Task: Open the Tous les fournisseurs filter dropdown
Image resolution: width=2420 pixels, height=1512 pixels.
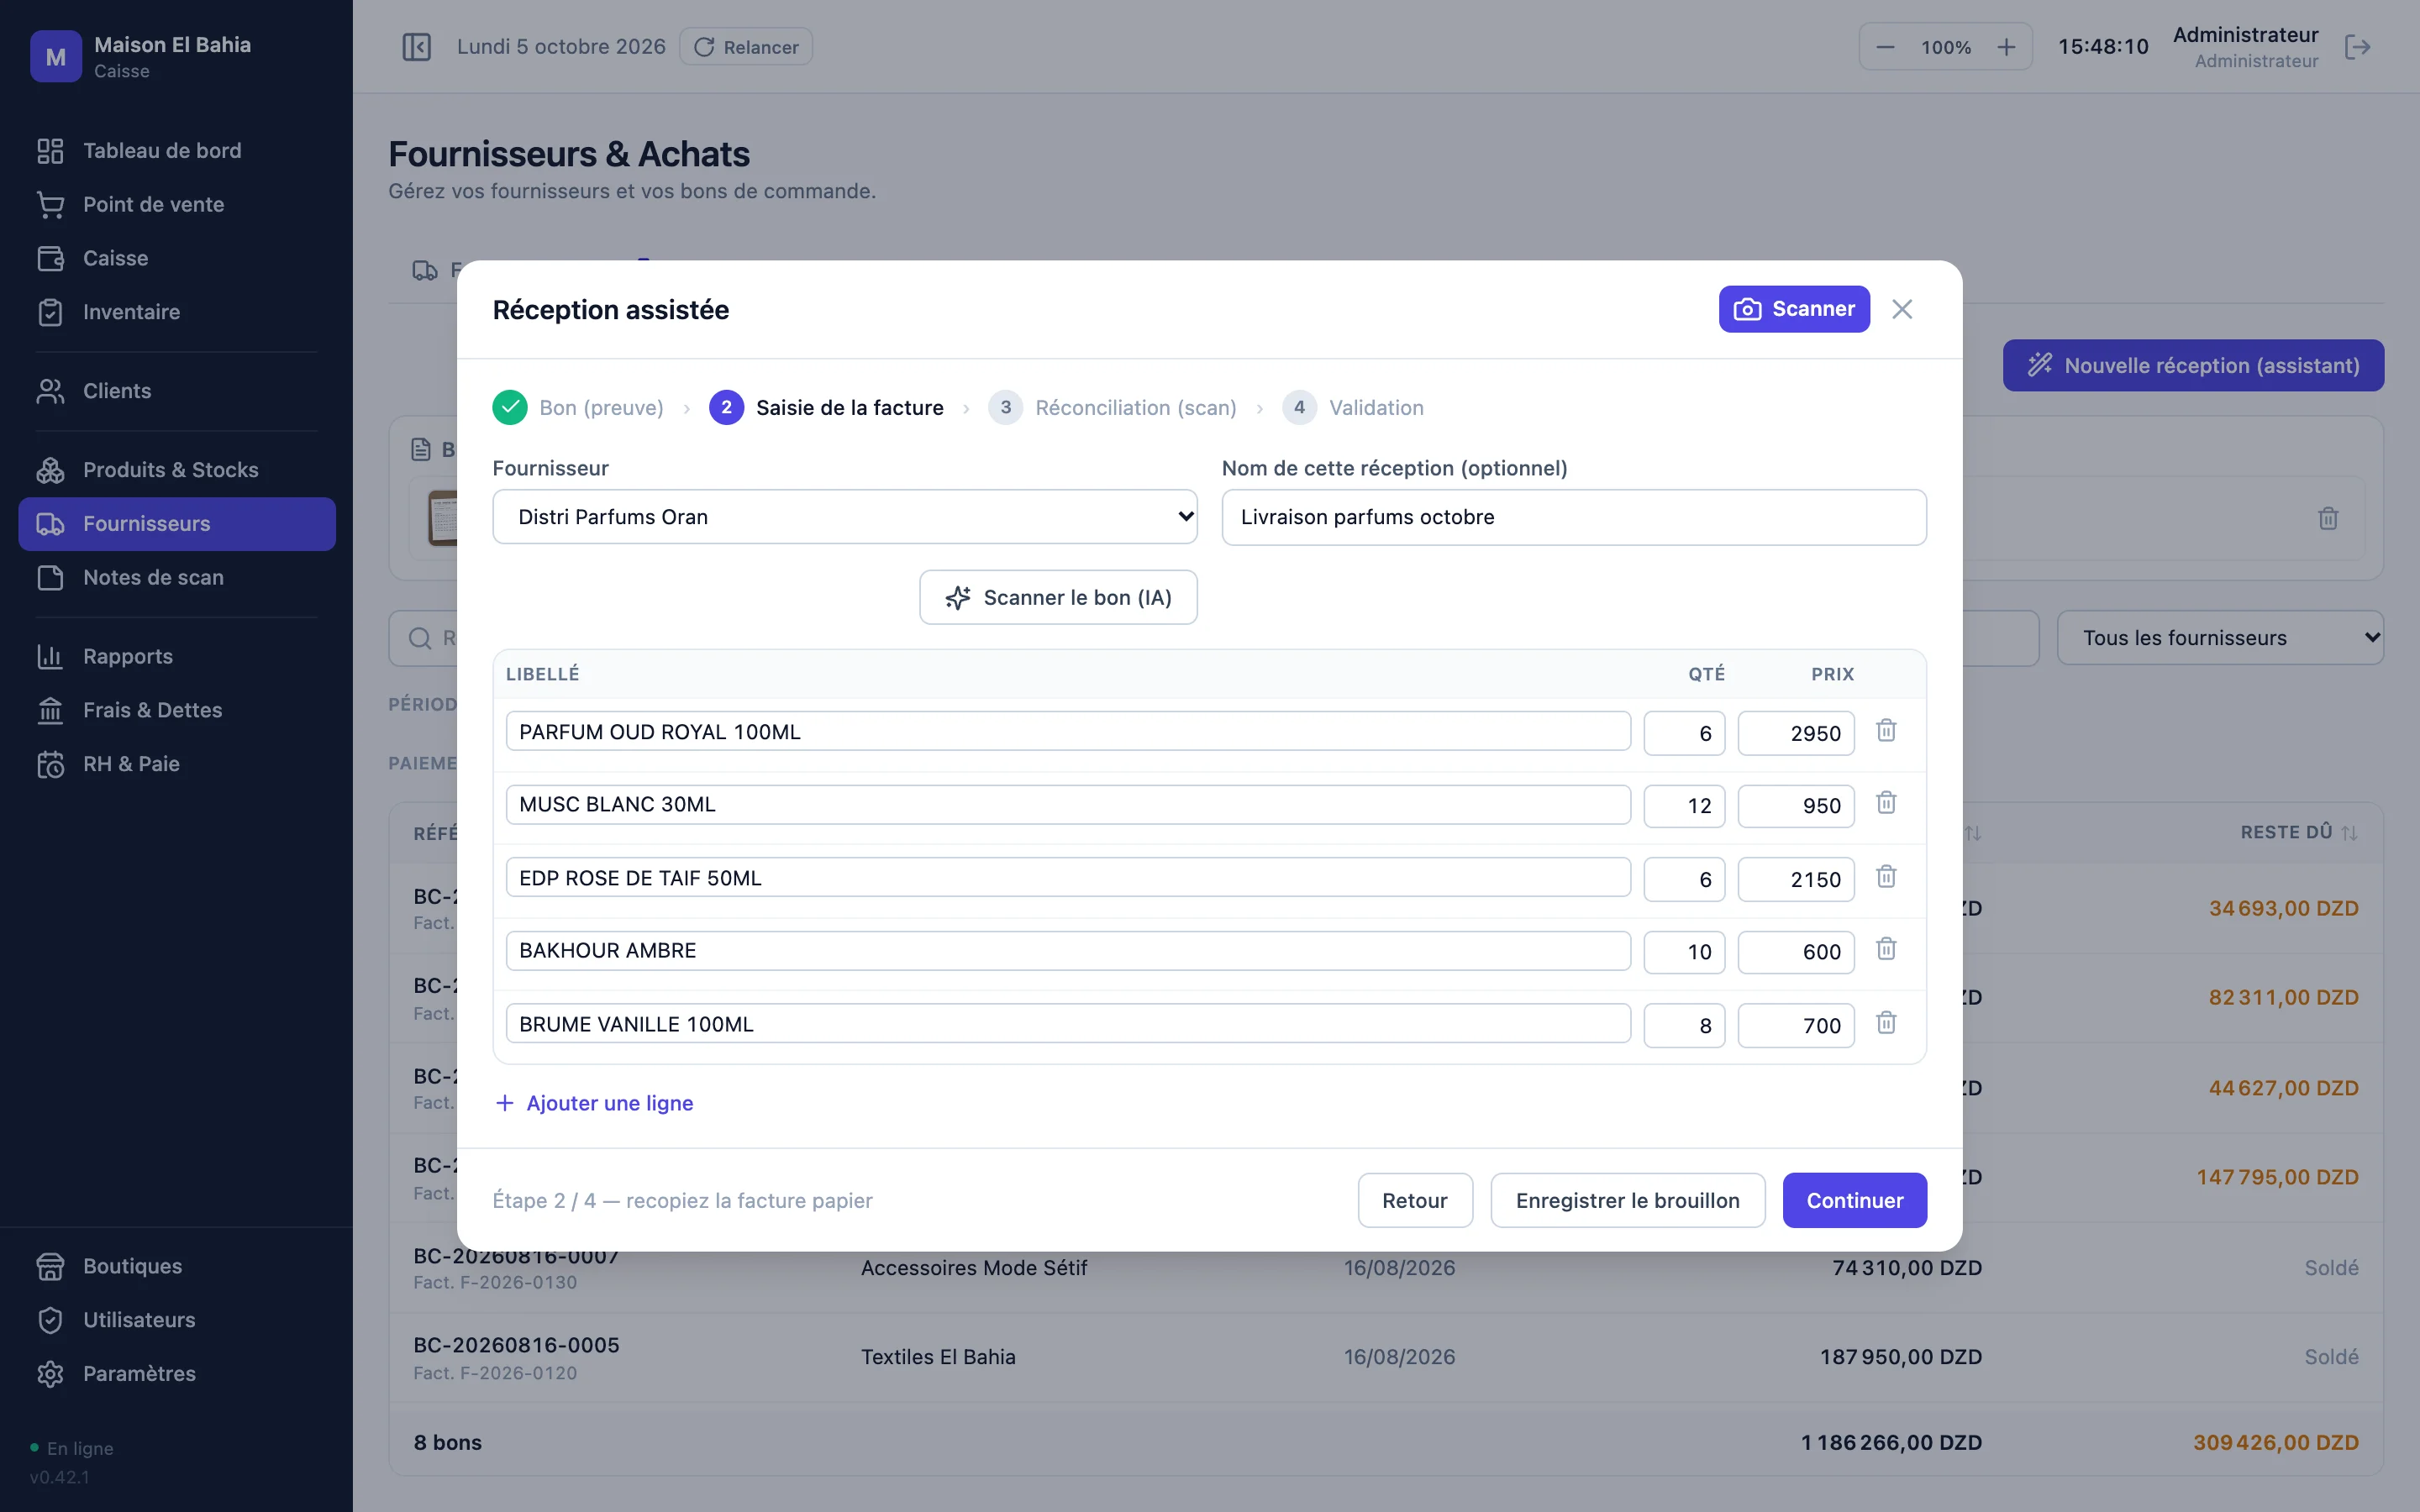Action: click(2220, 638)
